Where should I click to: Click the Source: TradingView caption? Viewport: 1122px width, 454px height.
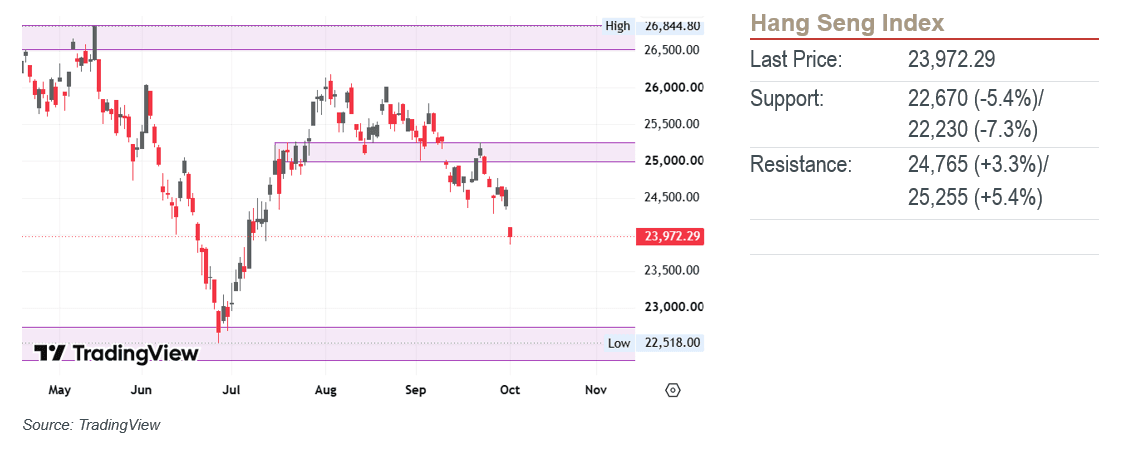click(x=92, y=425)
